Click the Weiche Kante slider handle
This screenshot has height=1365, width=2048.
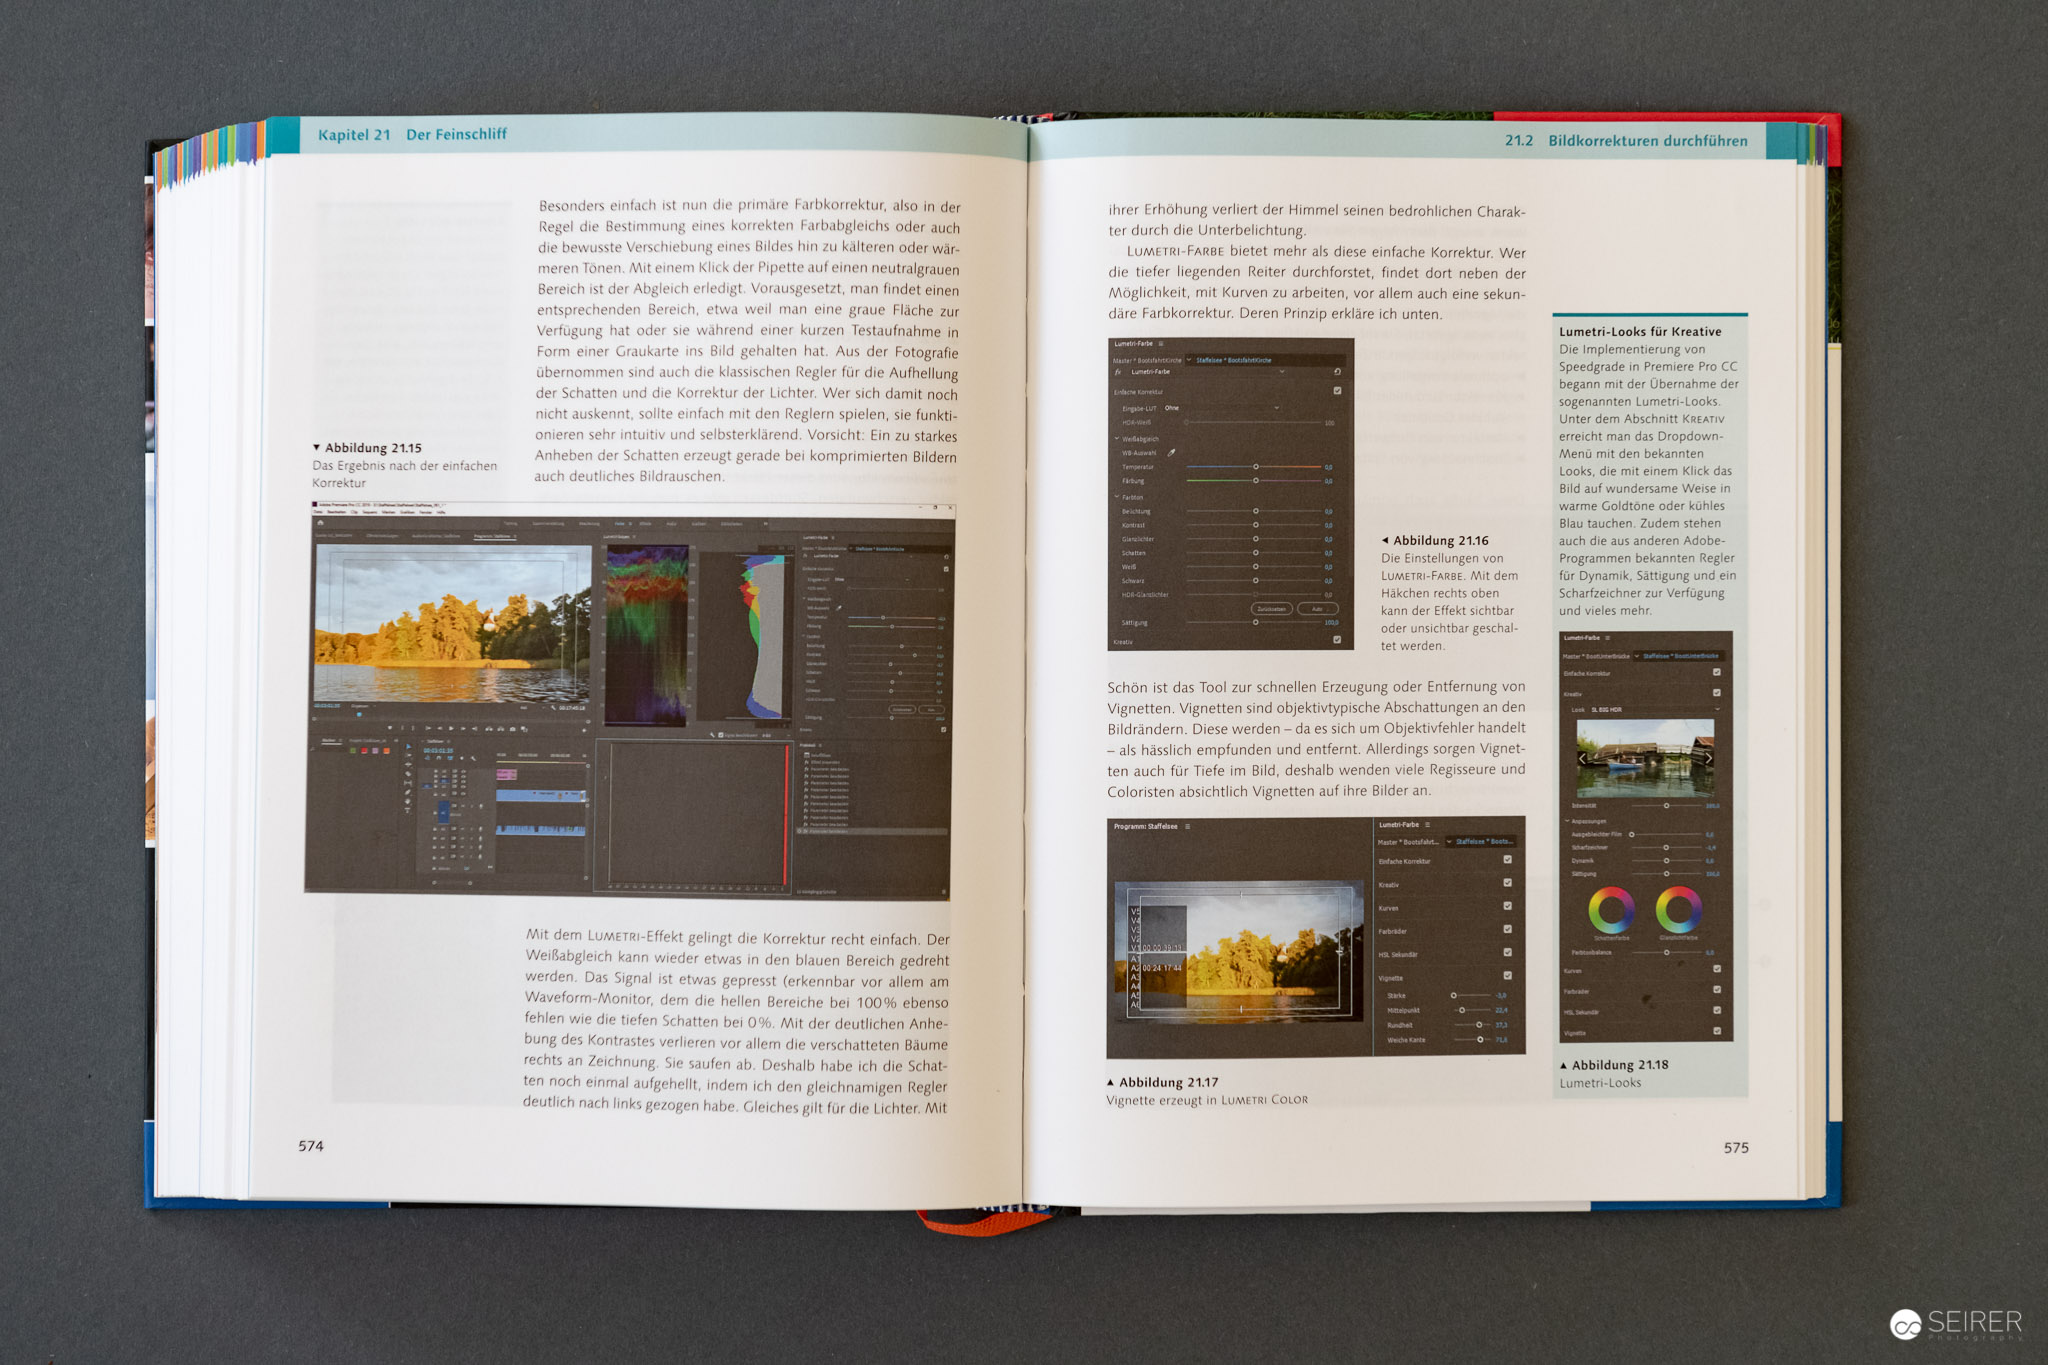click(x=1480, y=1040)
